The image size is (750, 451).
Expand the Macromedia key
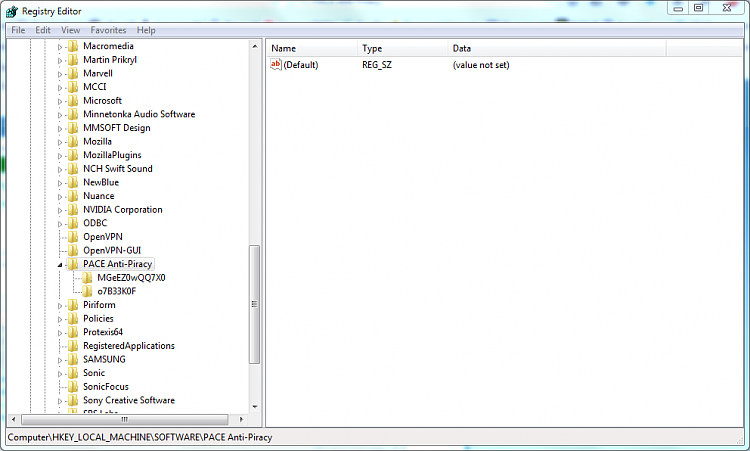point(60,47)
